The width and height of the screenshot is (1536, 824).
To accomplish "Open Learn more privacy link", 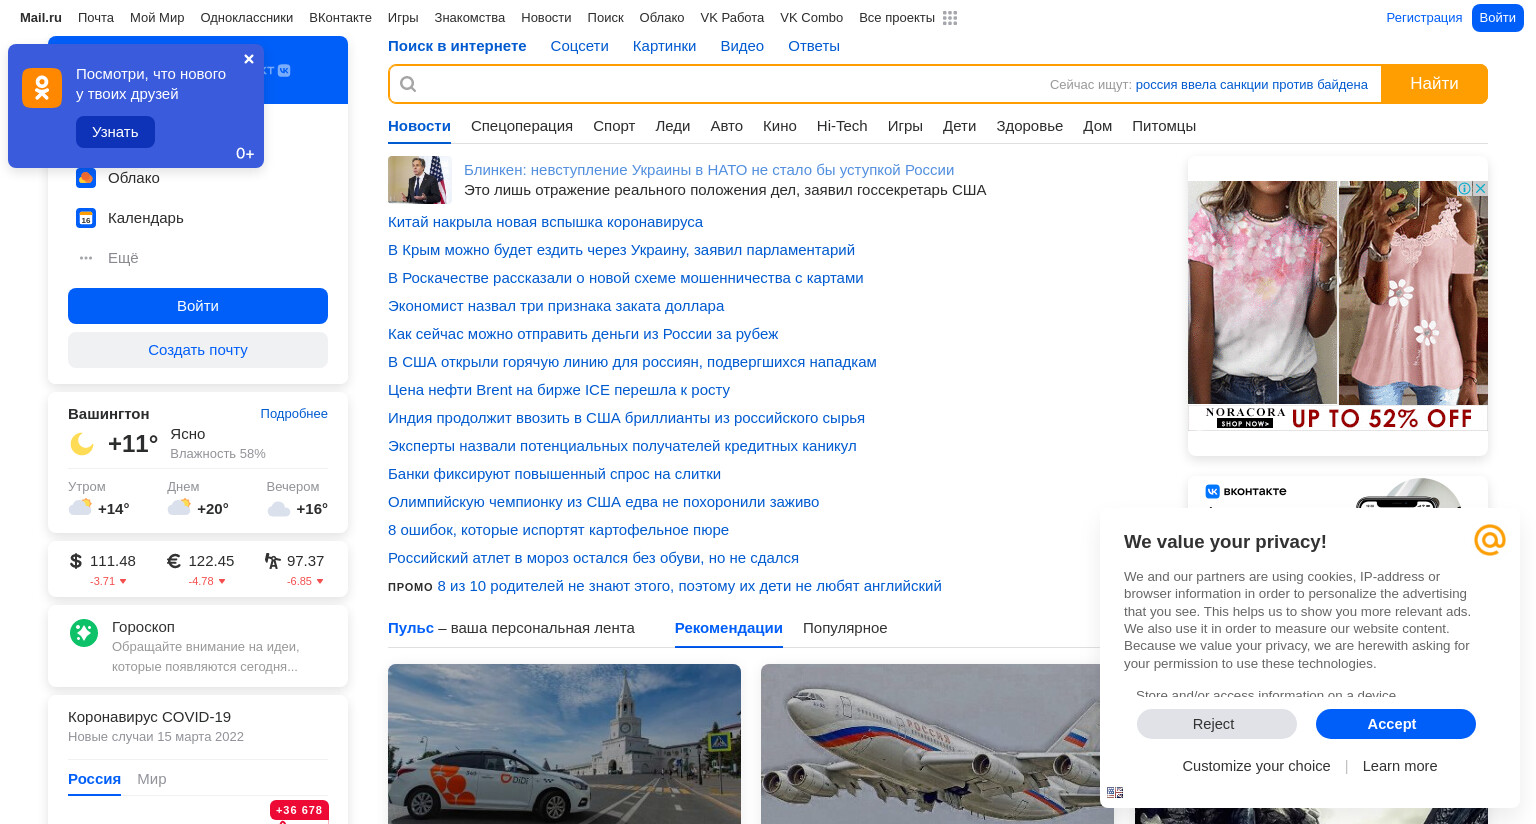I will [1400, 766].
